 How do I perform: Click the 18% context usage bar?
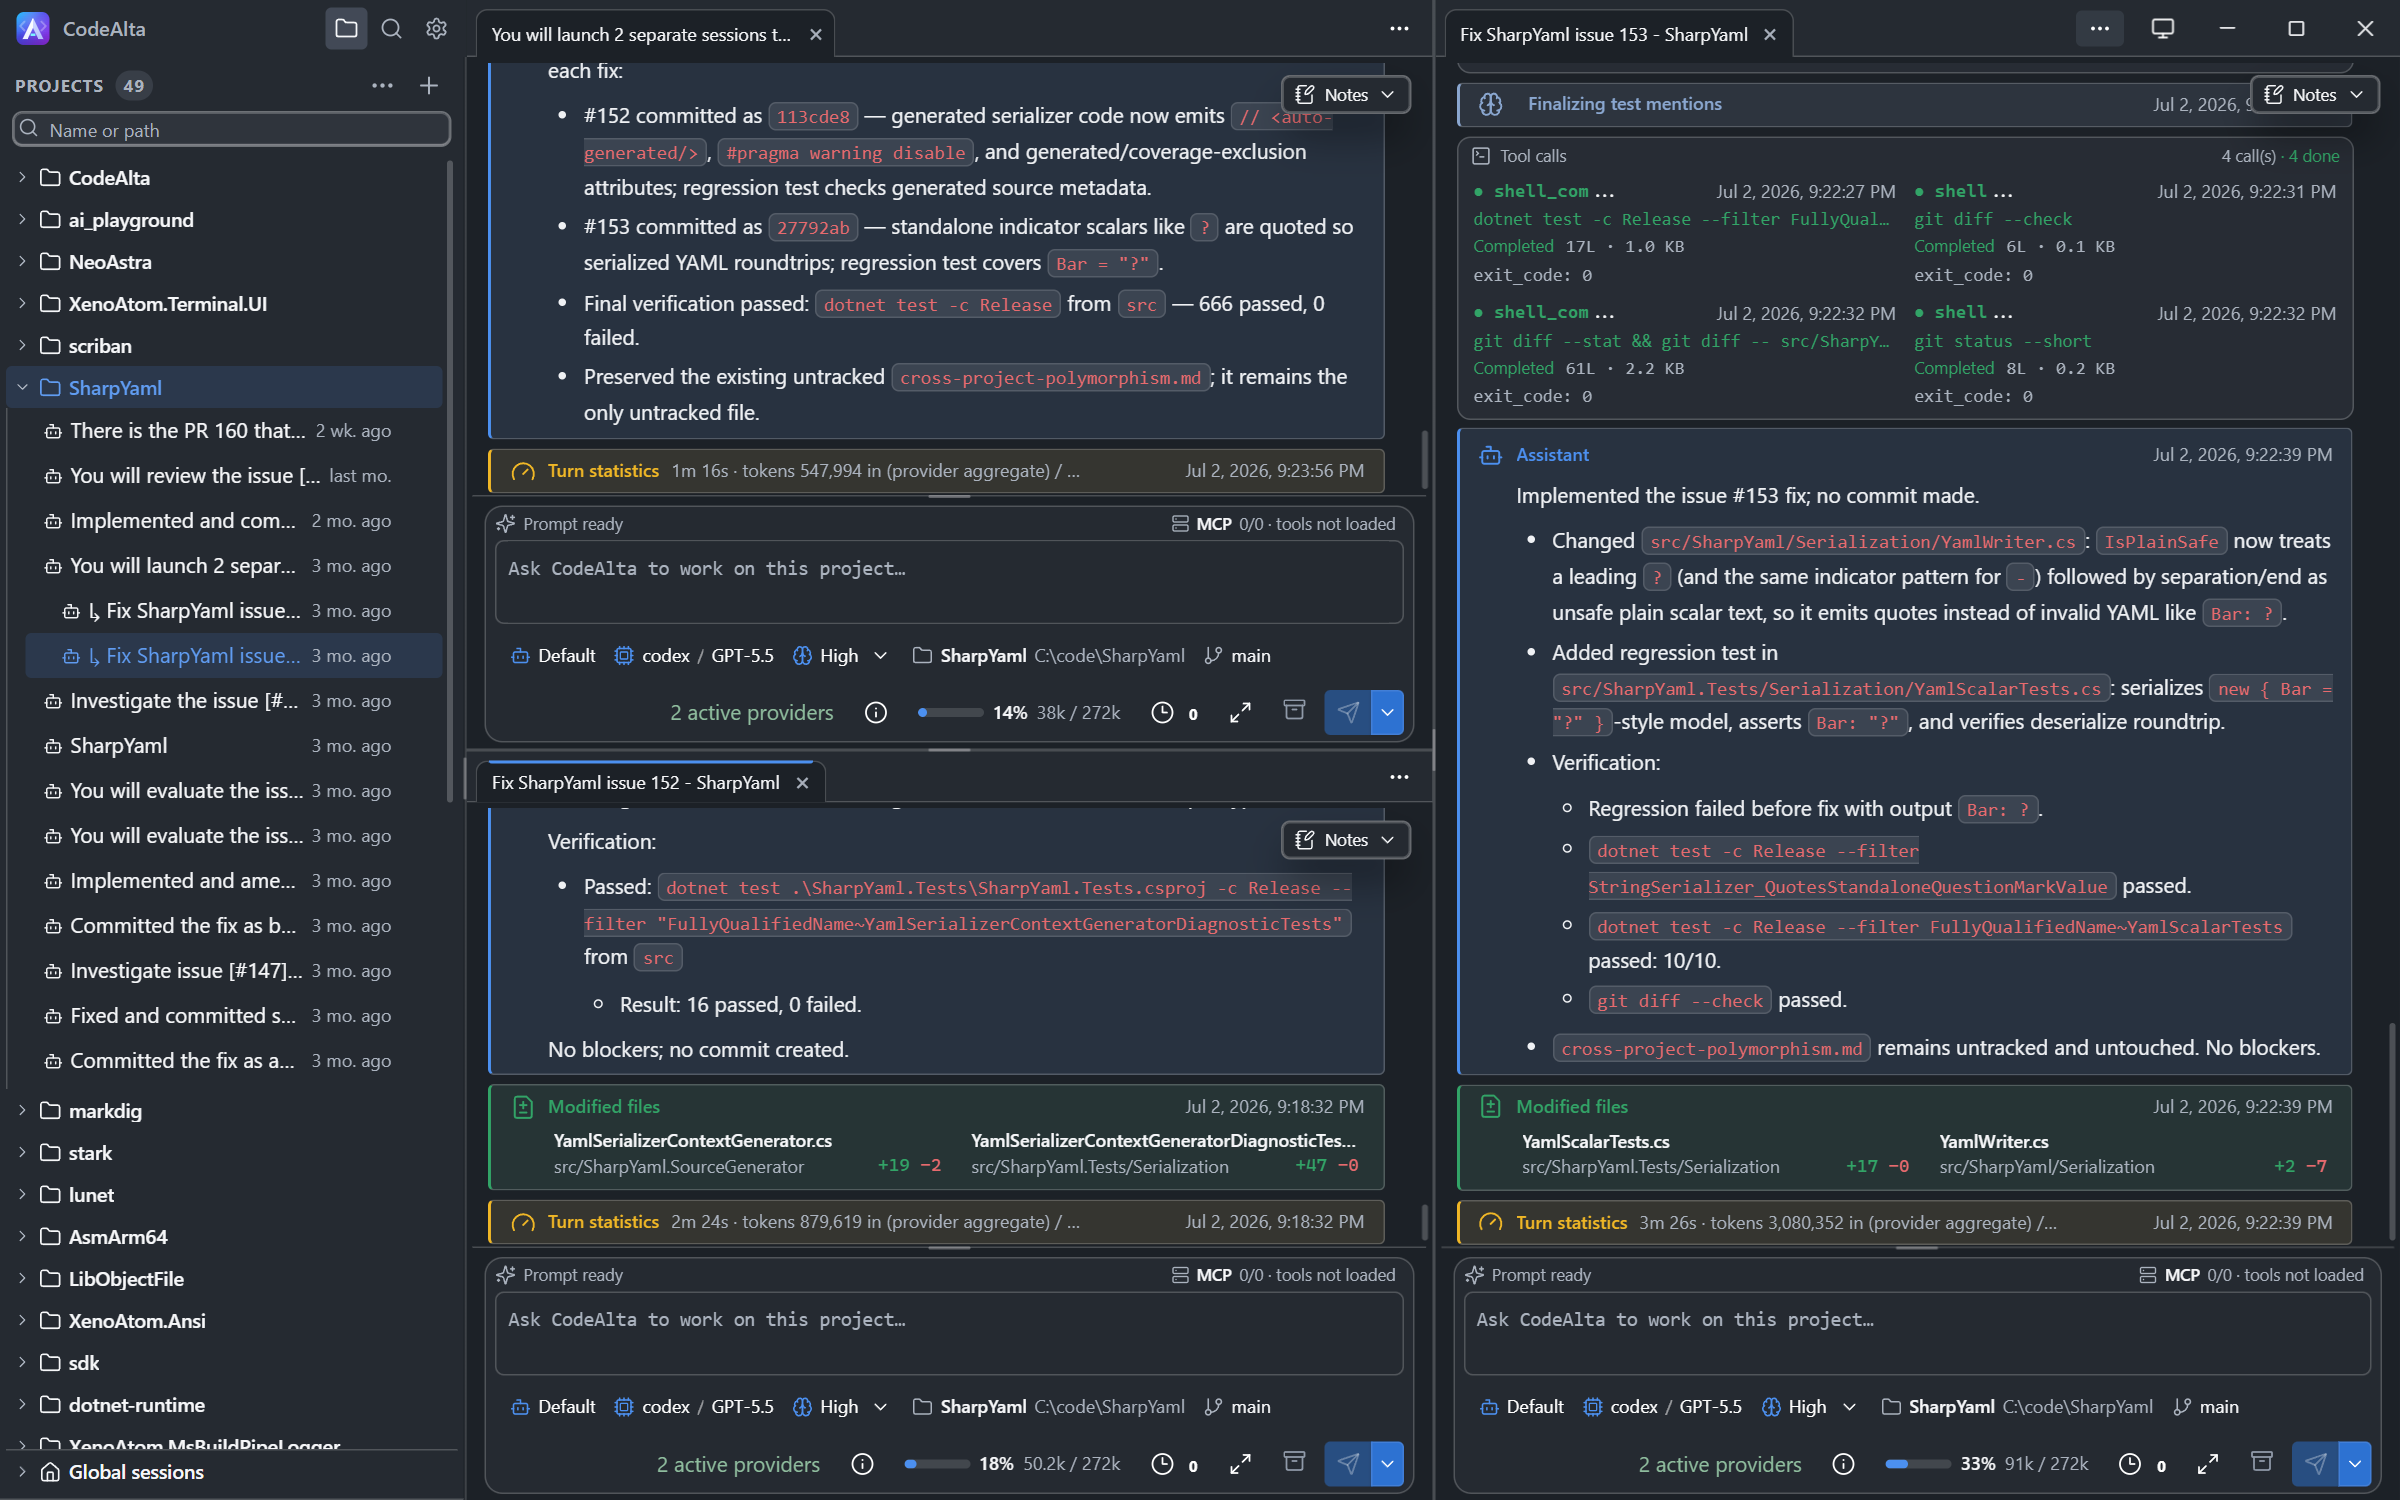(937, 1464)
